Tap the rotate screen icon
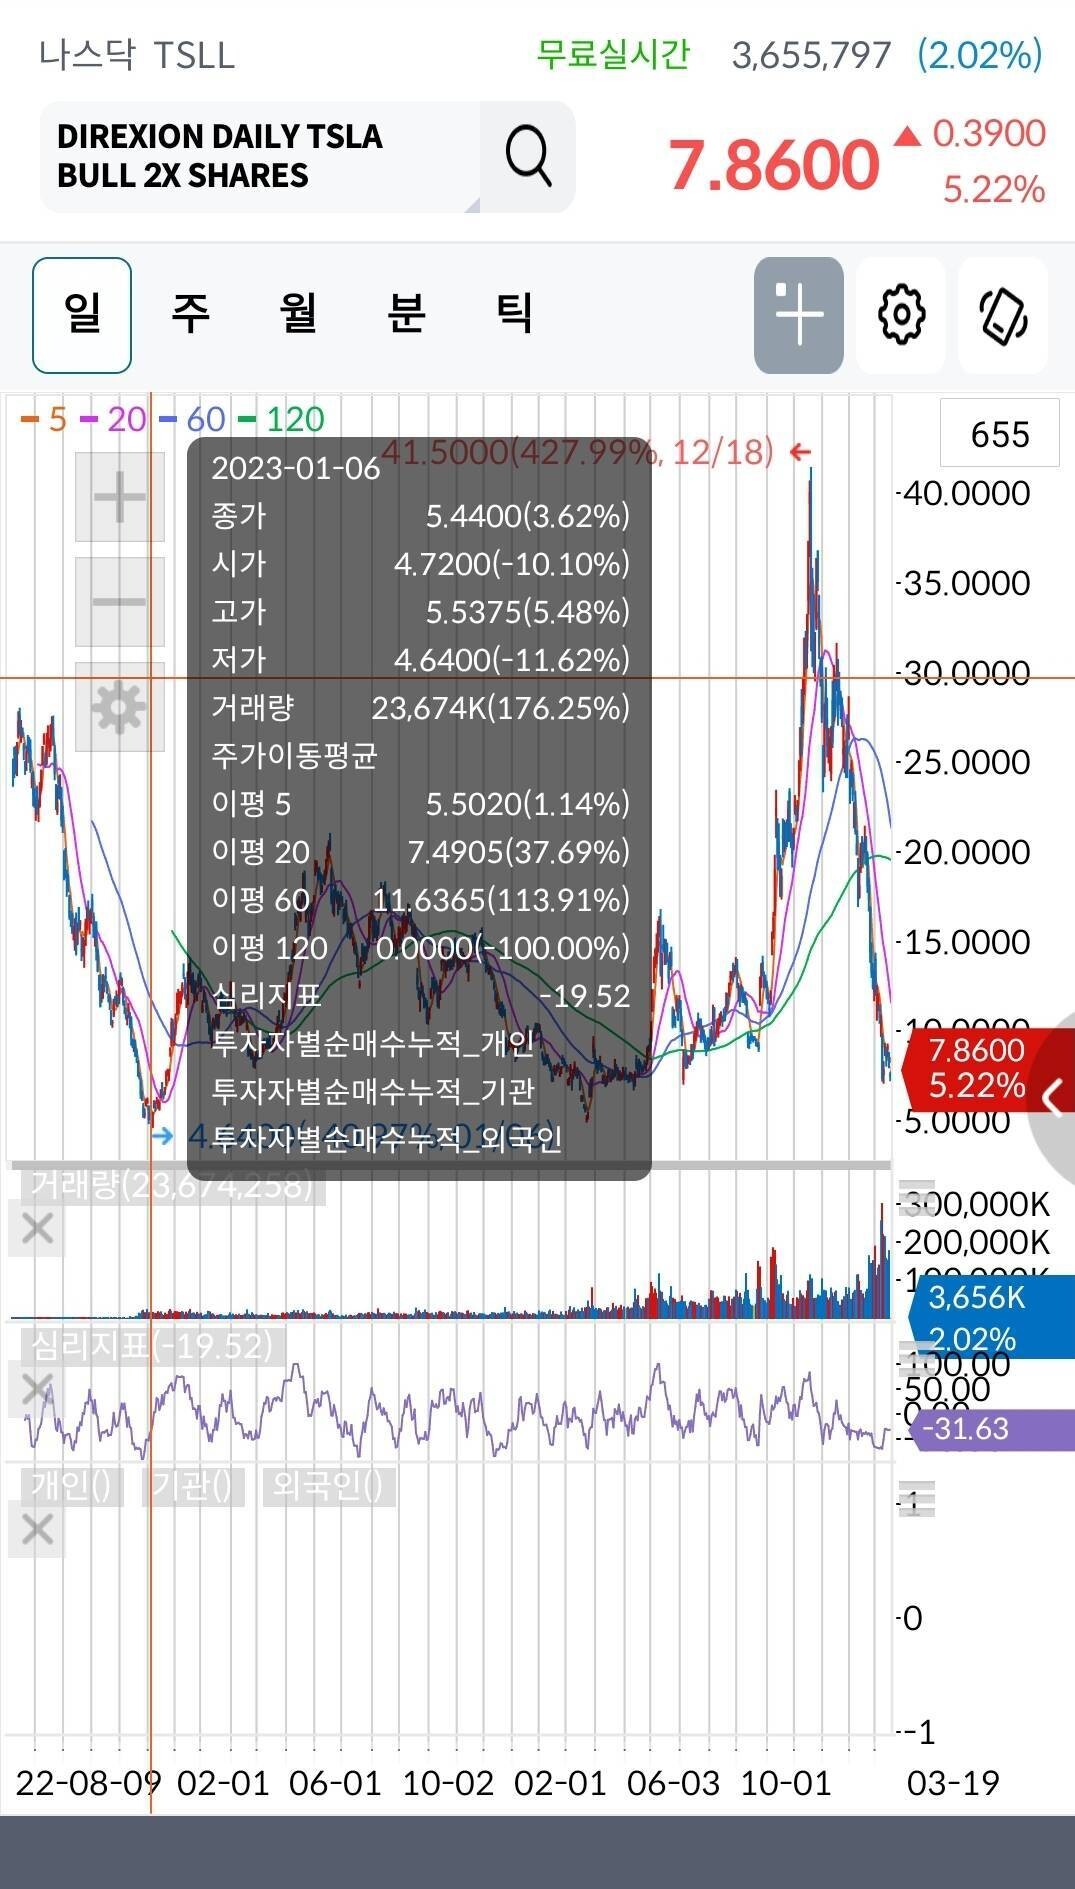The image size is (1075, 1889). tap(1003, 315)
